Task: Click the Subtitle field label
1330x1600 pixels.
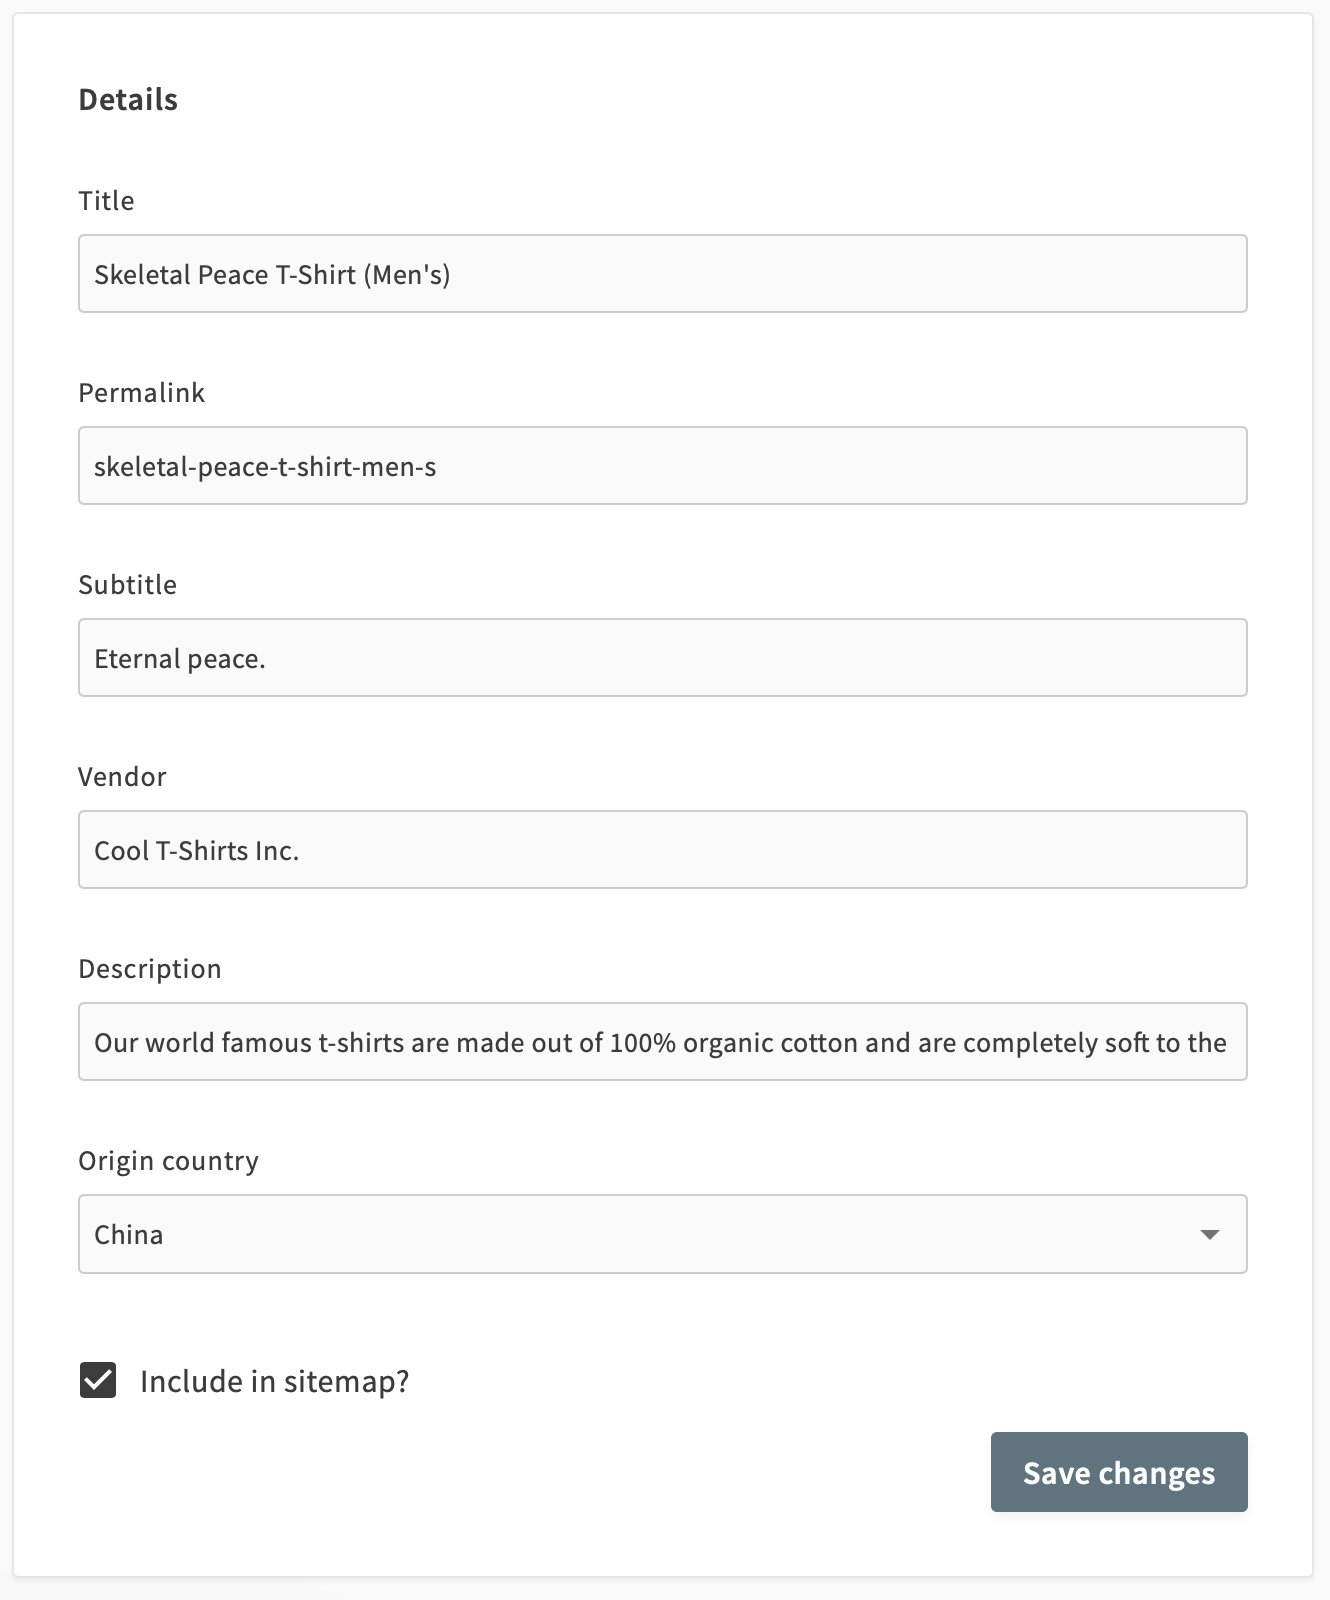Action: (127, 584)
